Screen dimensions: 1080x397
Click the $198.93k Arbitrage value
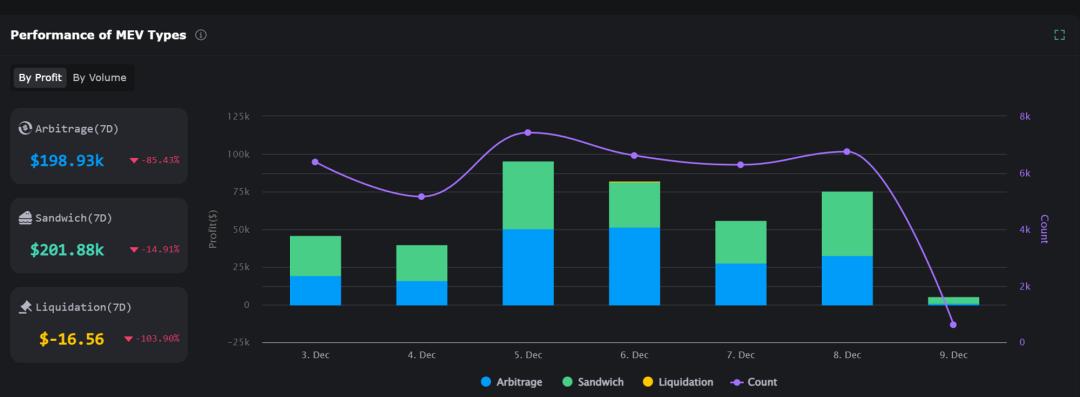67,161
